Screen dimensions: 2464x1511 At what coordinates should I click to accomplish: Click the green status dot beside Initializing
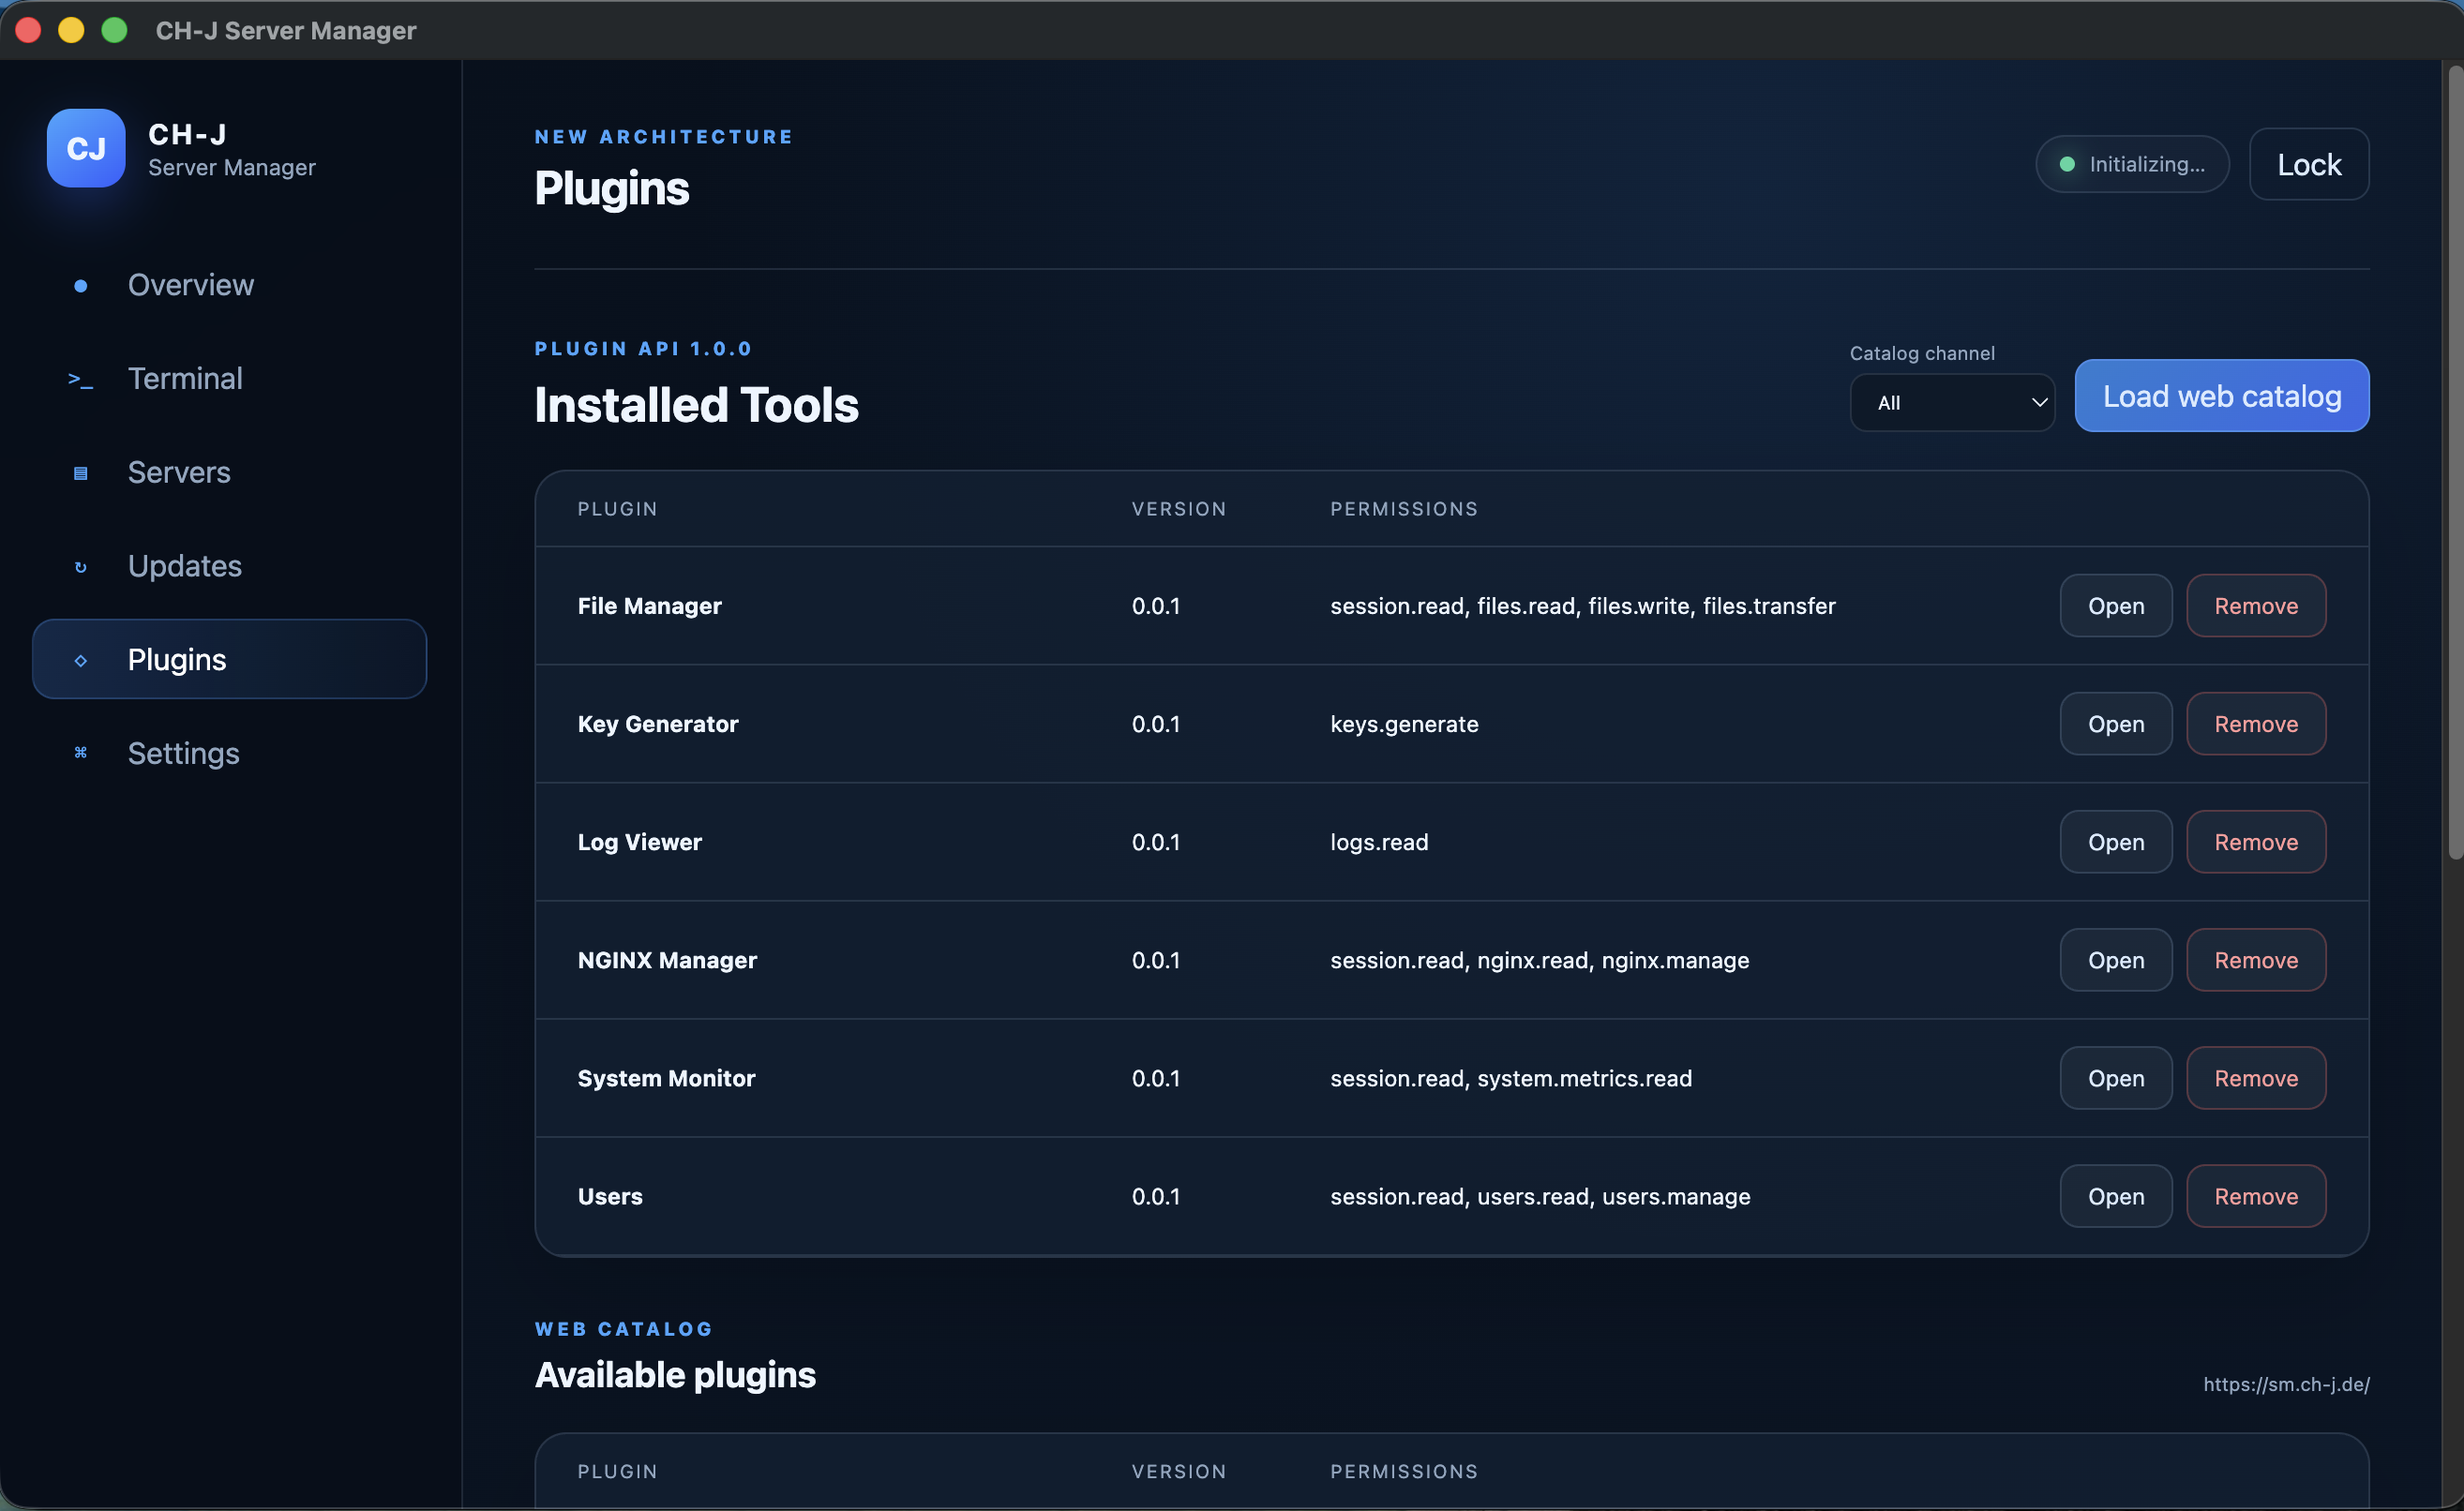tap(2067, 164)
